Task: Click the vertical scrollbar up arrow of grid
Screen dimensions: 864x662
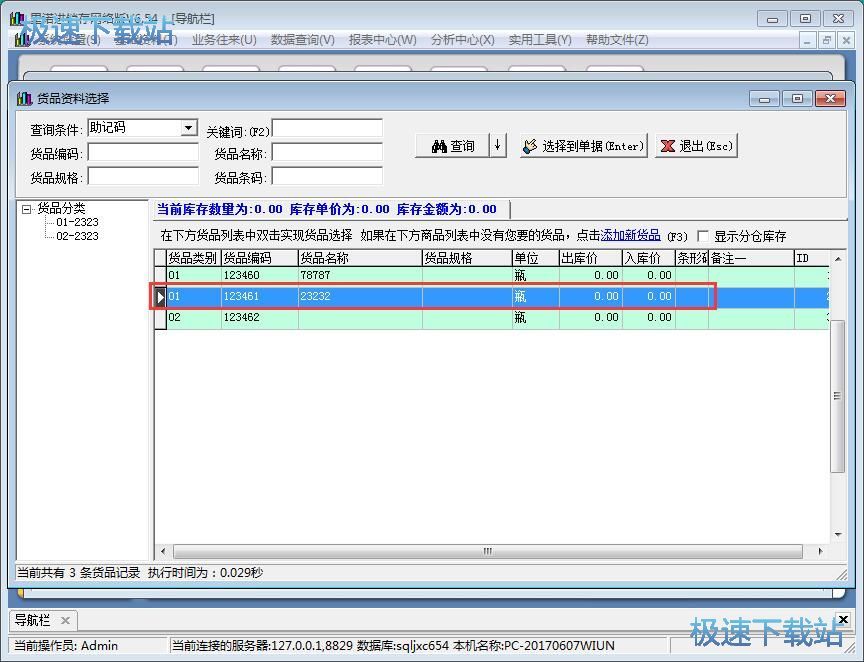Action: click(x=838, y=258)
